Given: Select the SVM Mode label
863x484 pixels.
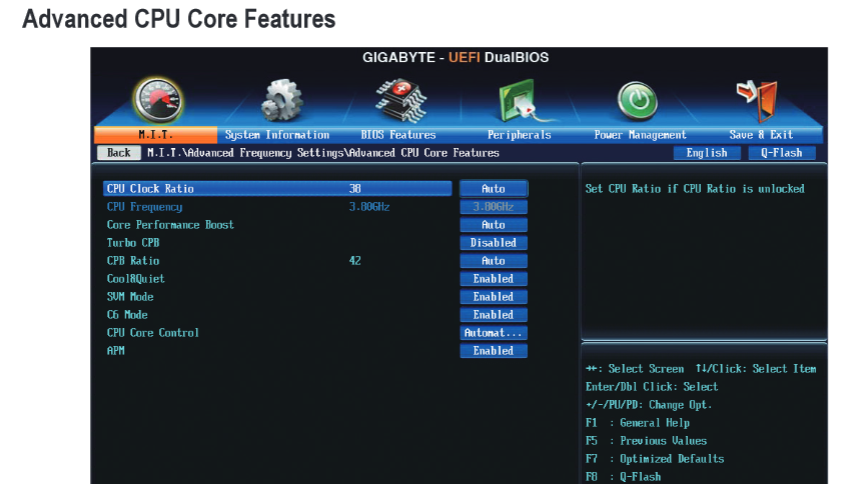Looking at the screenshot, I should [x=130, y=297].
